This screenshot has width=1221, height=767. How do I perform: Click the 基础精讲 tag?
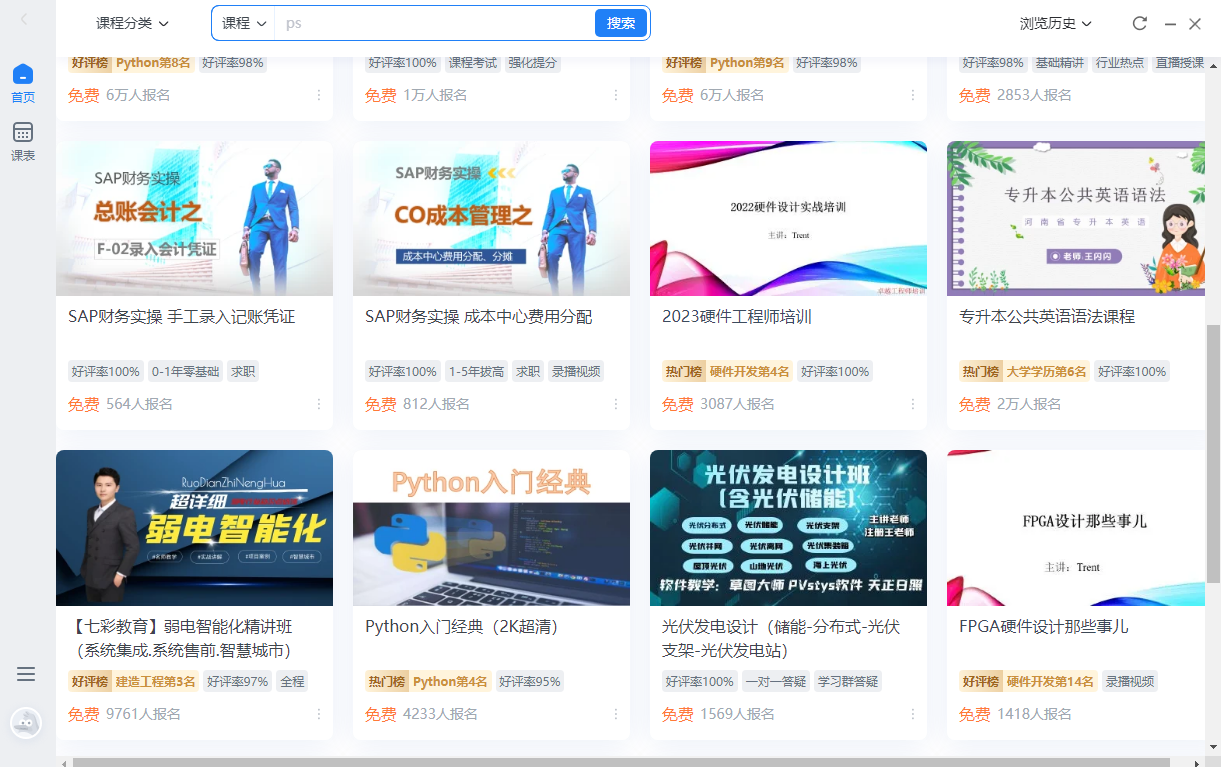(x=1059, y=62)
